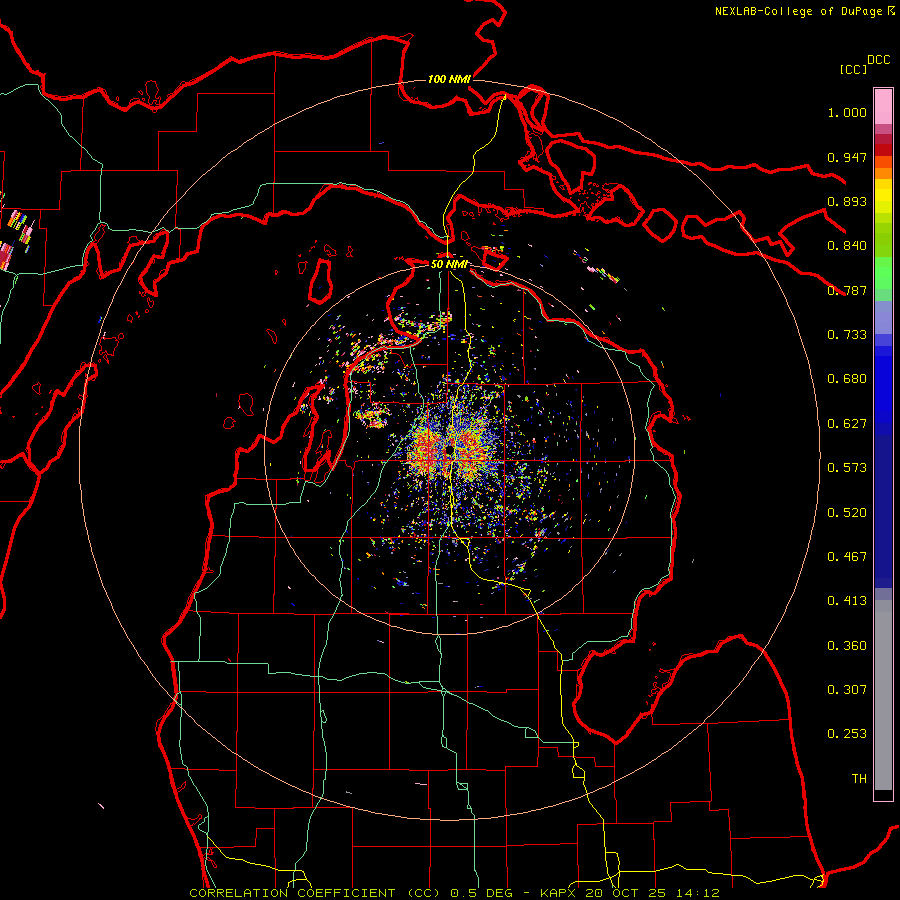This screenshot has width=900, height=900.
Task: Click the Correlation Coefficient caption at bottom
Action: 454,893
